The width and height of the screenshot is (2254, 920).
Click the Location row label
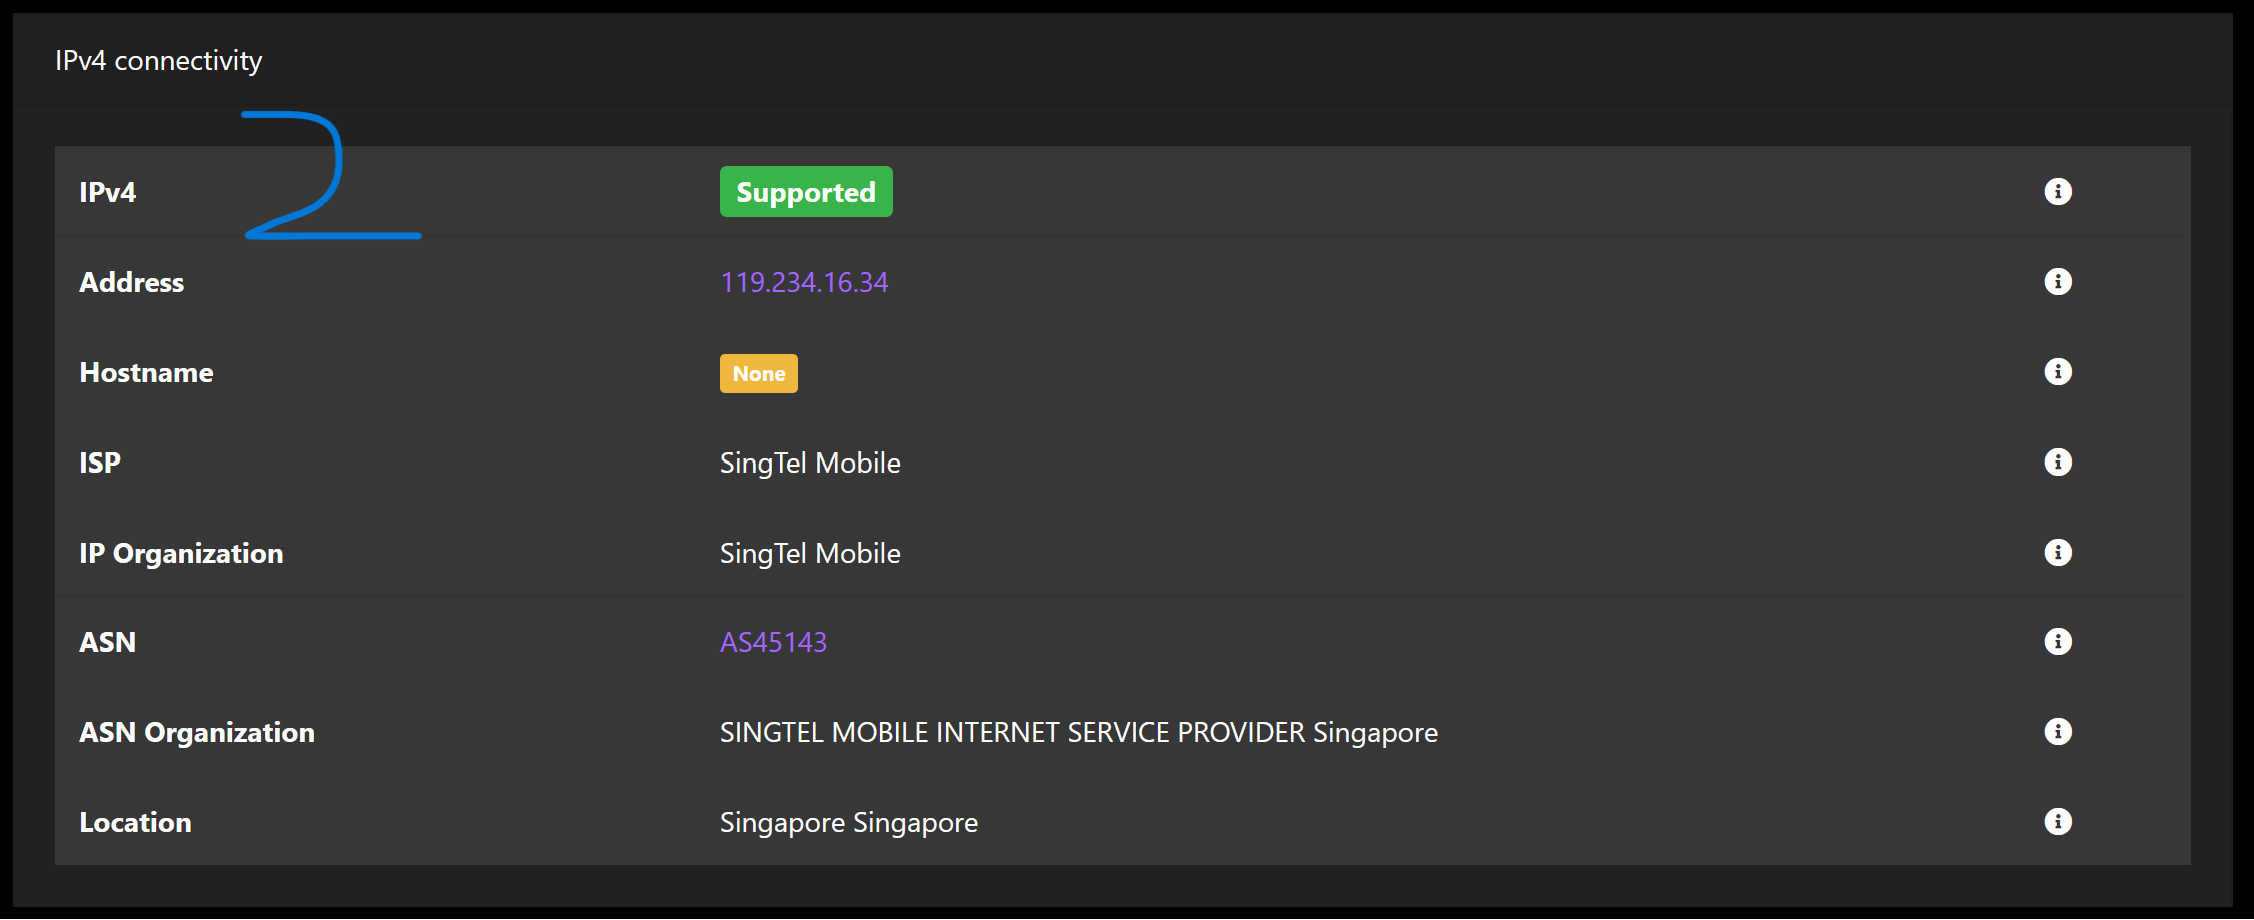coord(135,822)
